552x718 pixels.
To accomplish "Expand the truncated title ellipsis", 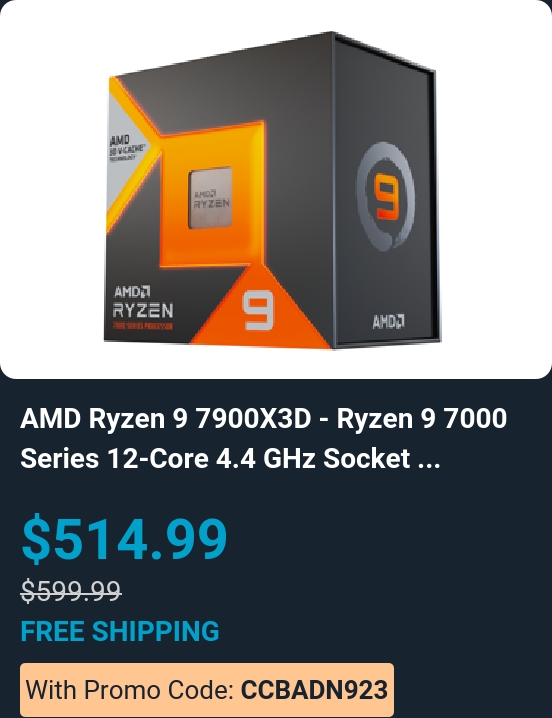I will 429,459.
